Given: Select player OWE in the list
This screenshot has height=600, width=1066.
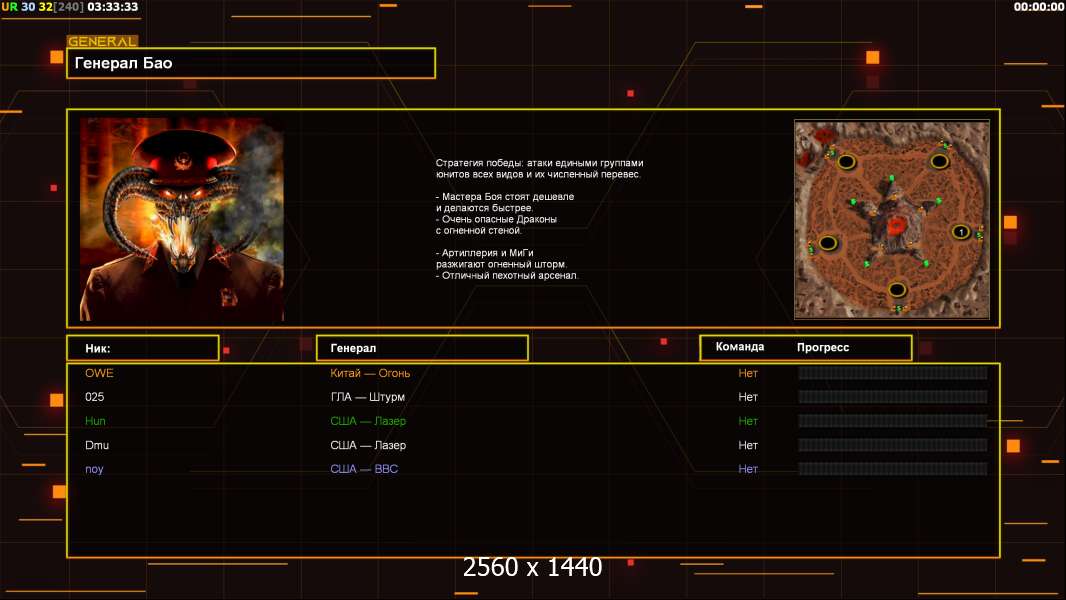Looking at the screenshot, I should click(99, 373).
